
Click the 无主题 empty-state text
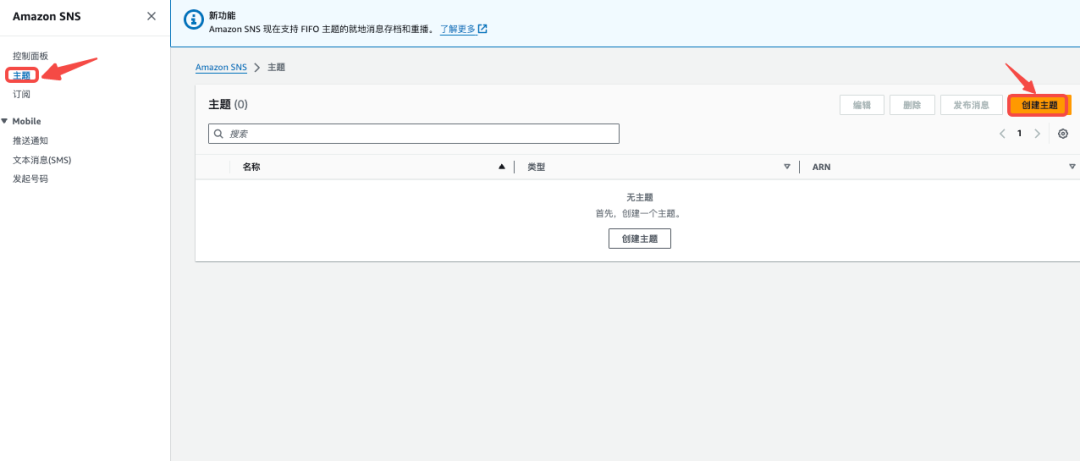[x=640, y=197]
